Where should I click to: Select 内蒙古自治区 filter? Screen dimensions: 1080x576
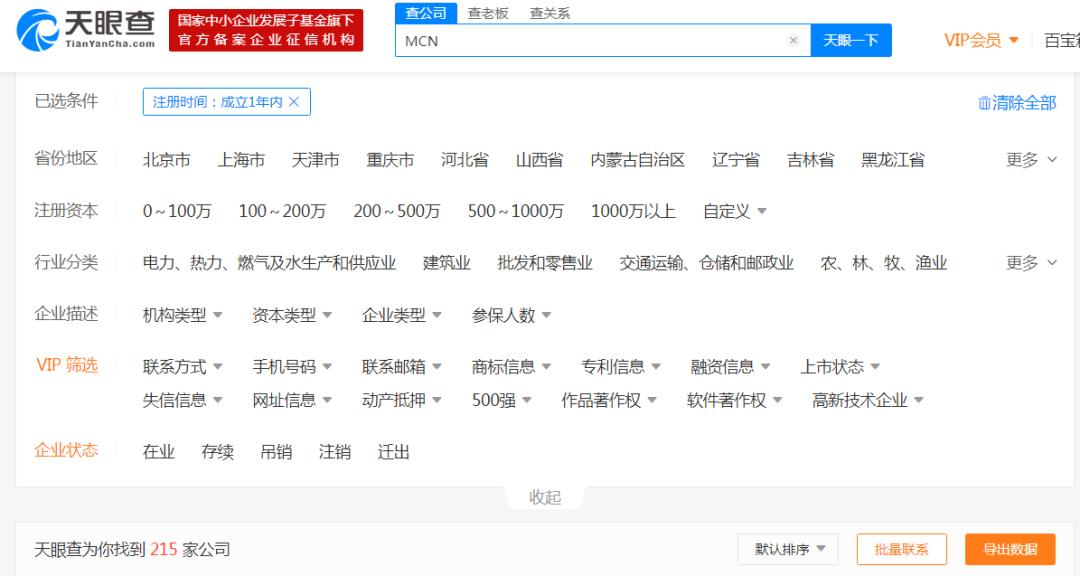click(x=638, y=160)
